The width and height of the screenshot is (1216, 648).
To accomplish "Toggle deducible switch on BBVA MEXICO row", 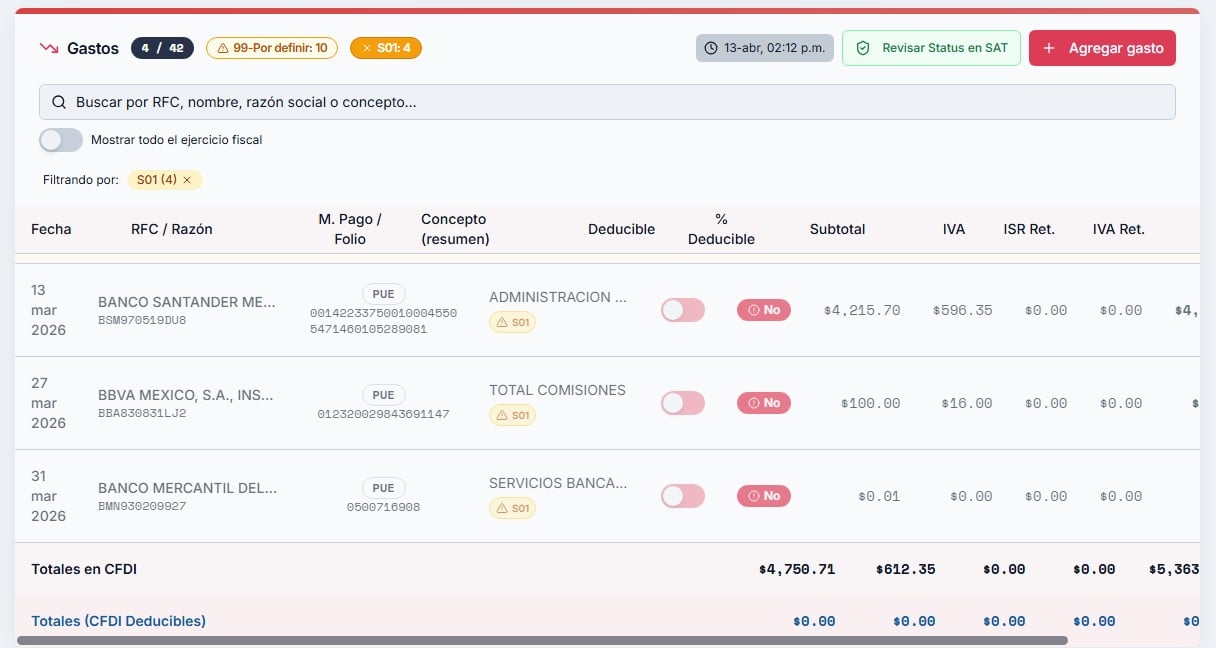I will point(682,403).
